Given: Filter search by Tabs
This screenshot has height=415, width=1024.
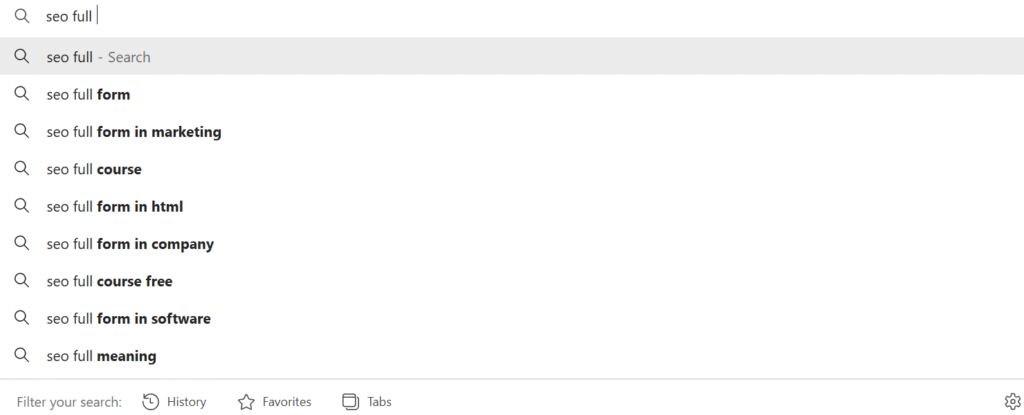Looking at the screenshot, I should pyautogui.click(x=378, y=402).
